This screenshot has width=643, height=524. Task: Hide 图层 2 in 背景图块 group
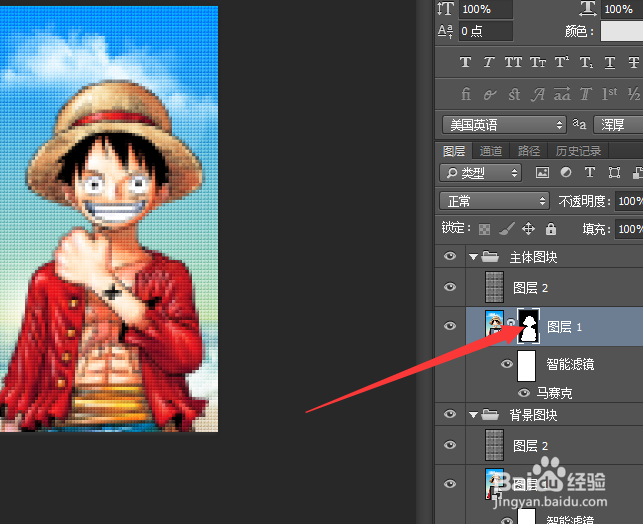coord(450,445)
